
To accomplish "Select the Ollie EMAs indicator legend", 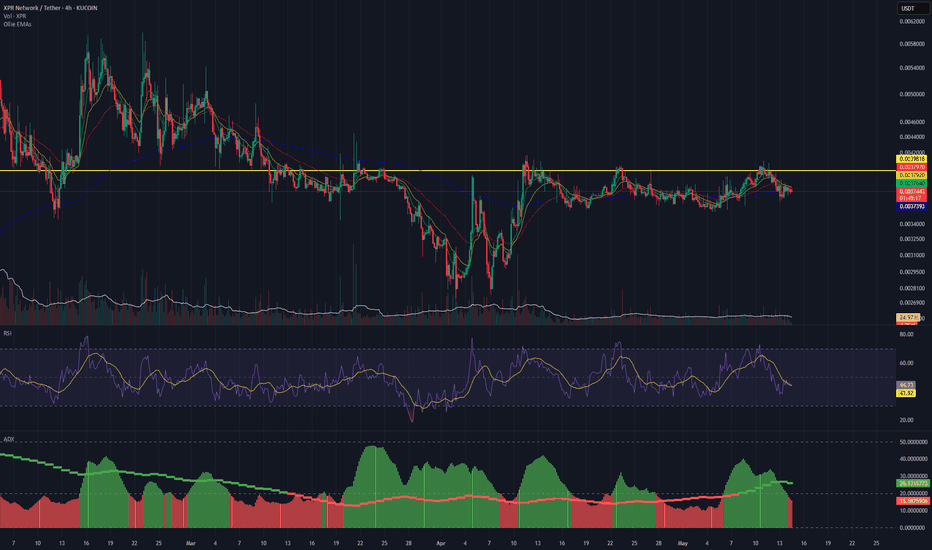I will coord(17,24).
